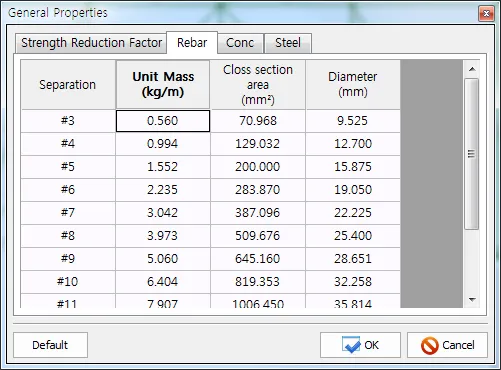Select the diameter cell 22.225
The width and height of the screenshot is (501, 370).
pyautogui.click(x=353, y=213)
